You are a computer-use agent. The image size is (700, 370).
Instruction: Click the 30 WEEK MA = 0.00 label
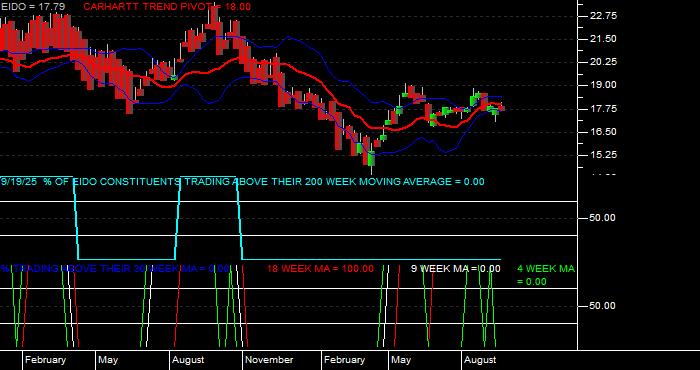(115, 269)
